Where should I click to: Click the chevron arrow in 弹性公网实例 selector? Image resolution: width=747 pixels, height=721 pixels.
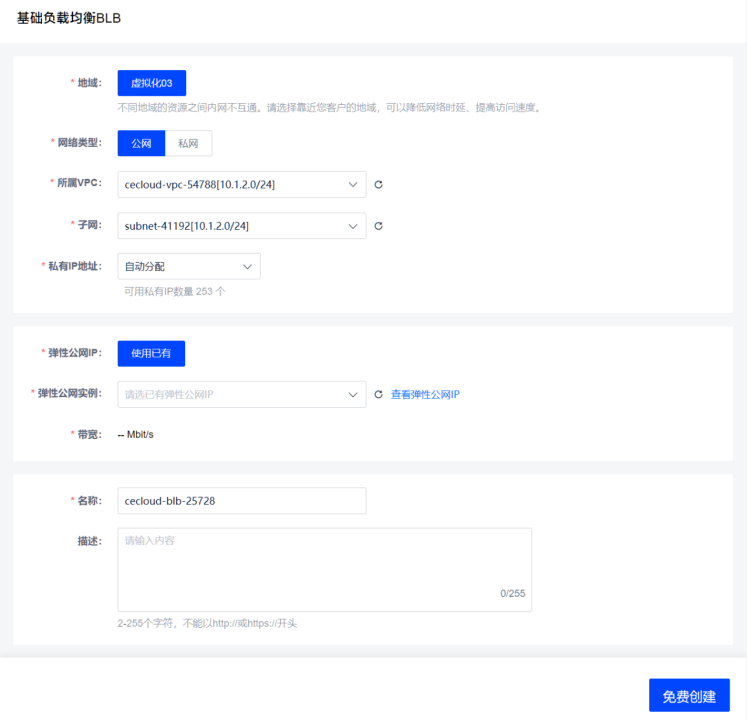pos(352,395)
